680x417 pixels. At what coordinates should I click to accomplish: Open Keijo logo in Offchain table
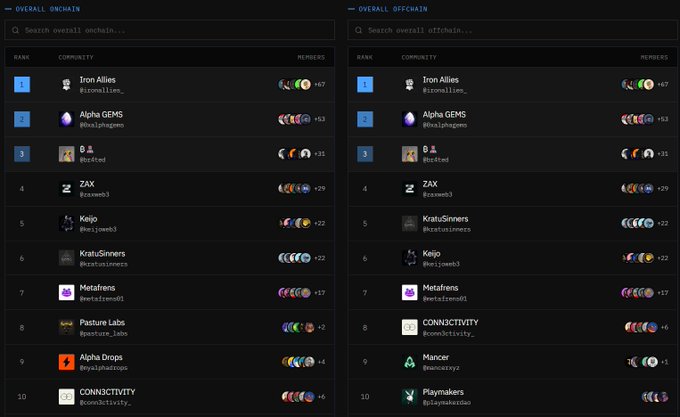tap(409, 258)
